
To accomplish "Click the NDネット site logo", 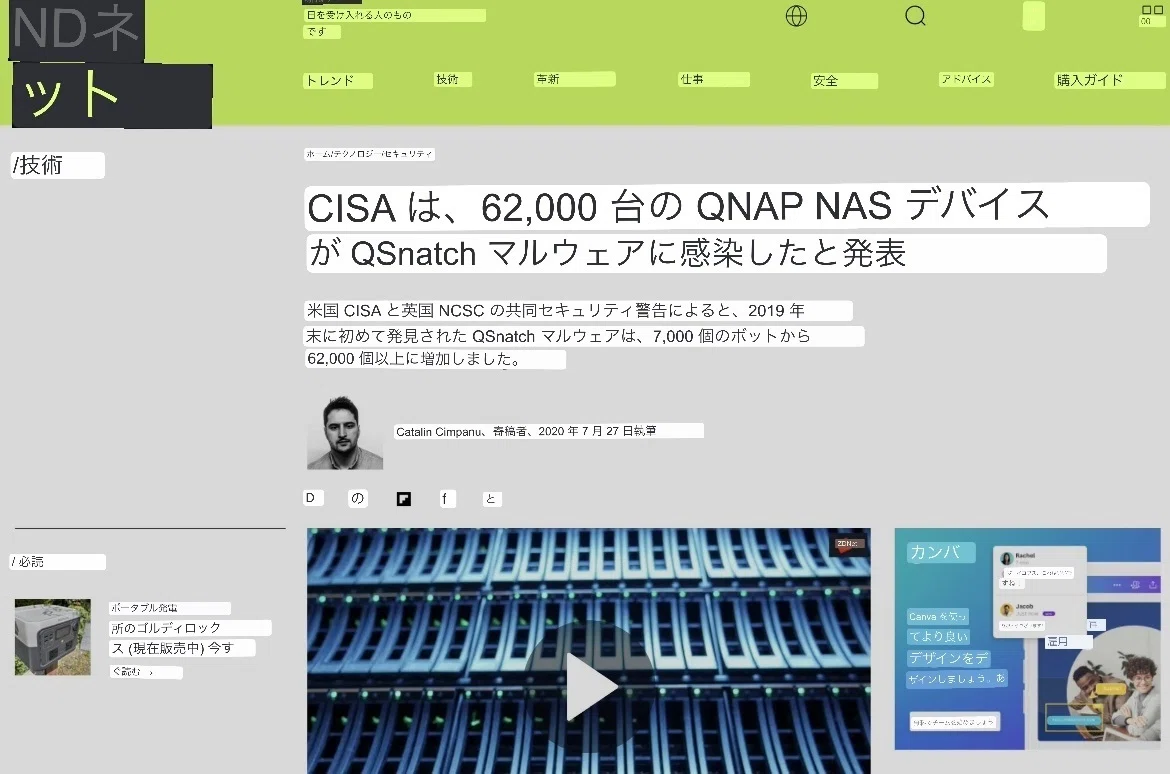I will pyautogui.click(x=112, y=64).
